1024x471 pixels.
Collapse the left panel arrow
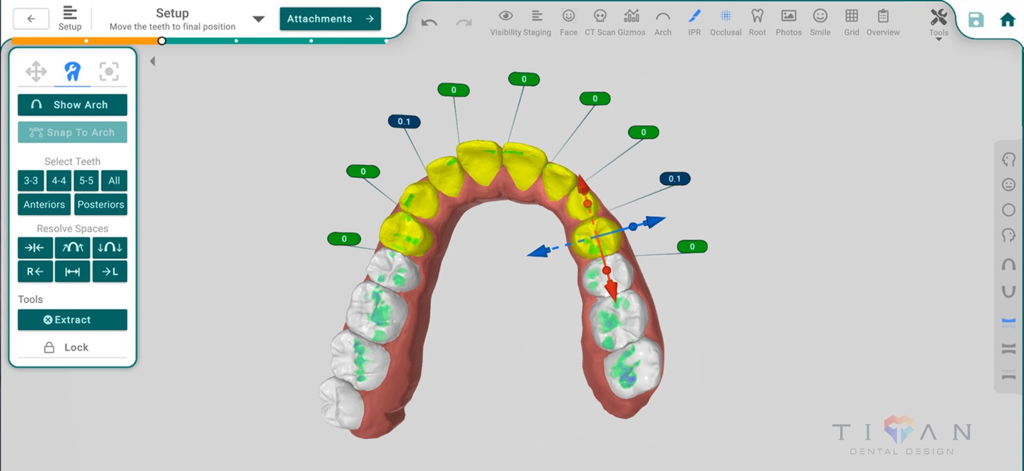pyautogui.click(x=152, y=61)
